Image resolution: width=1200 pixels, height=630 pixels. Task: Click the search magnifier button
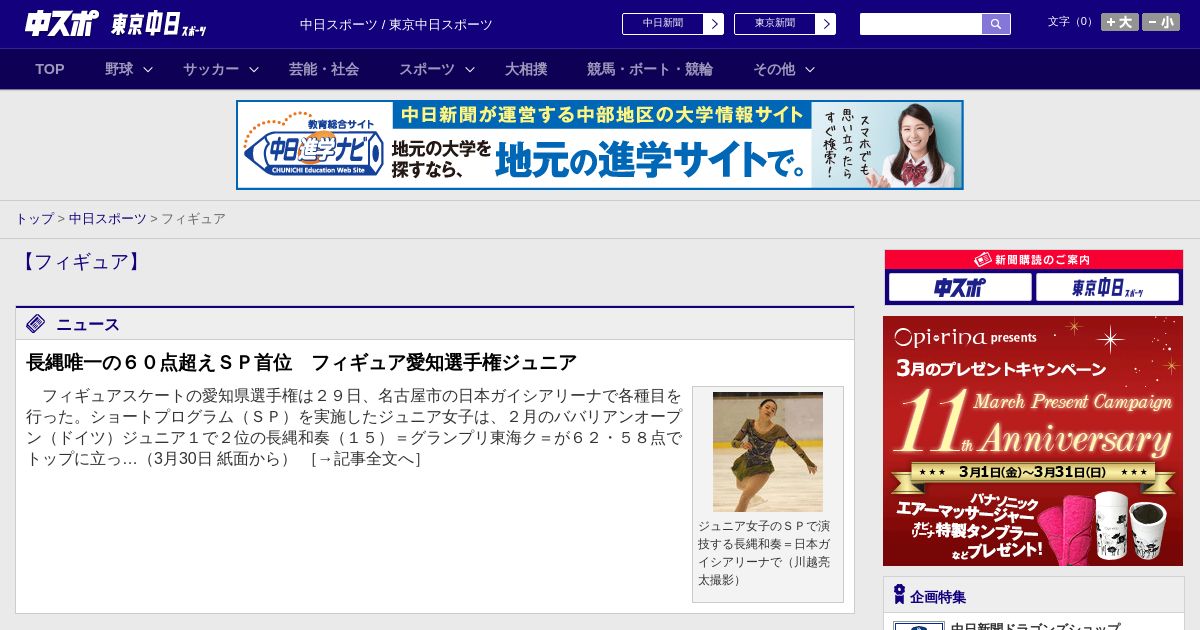(x=996, y=24)
